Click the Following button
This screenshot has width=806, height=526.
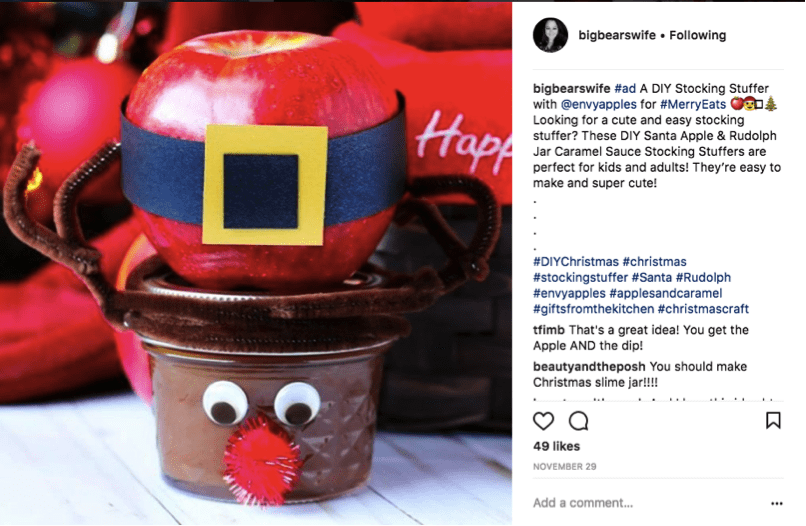coord(698,35)
